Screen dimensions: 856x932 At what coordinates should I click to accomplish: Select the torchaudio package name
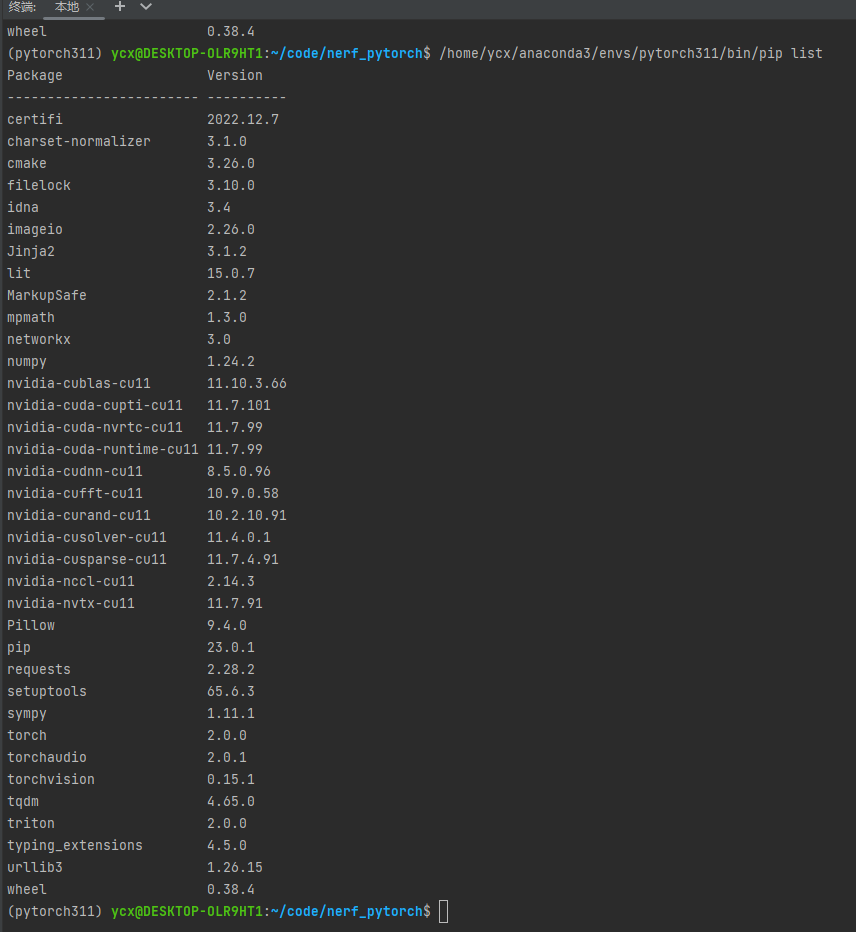point(46,757)
